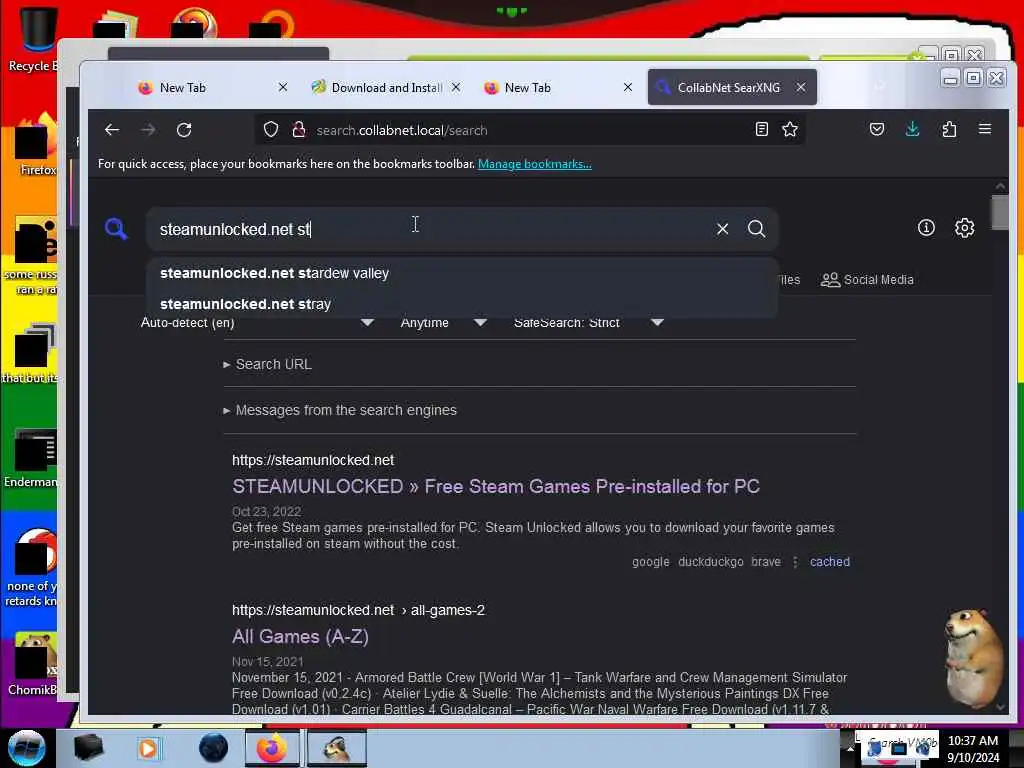The width and height of the screenshot is (1024, 768).
Task: Click the duckduckgo engine label
Action: [x=711, y=562]
